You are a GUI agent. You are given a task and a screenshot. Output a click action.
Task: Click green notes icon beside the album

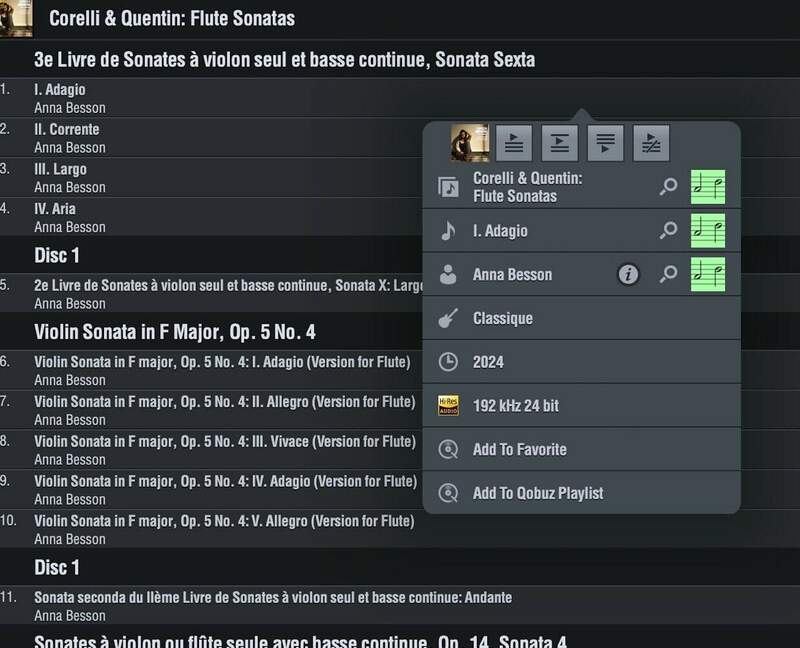pos(708,187)
